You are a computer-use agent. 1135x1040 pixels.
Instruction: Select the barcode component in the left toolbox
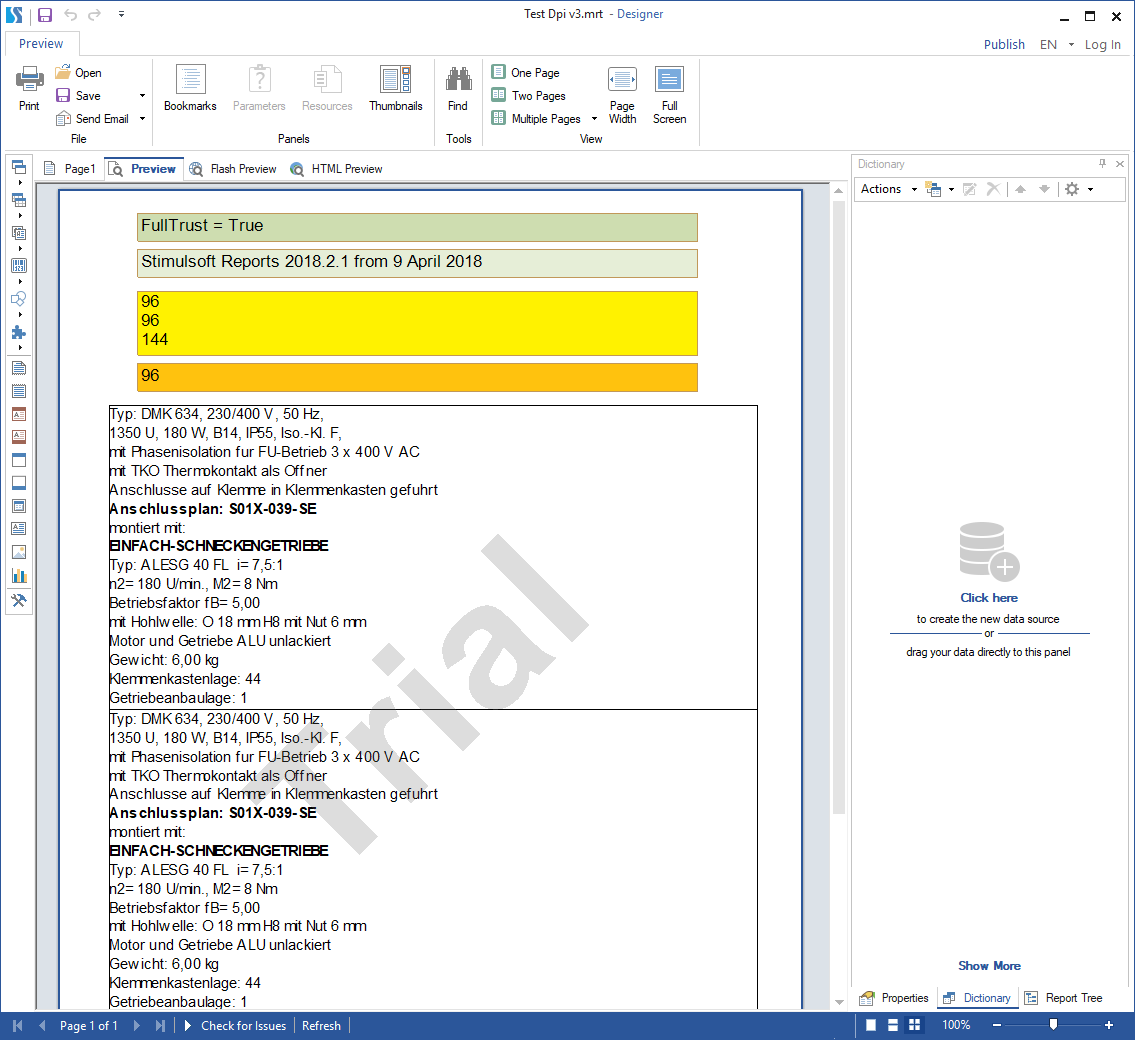(19, 266)
